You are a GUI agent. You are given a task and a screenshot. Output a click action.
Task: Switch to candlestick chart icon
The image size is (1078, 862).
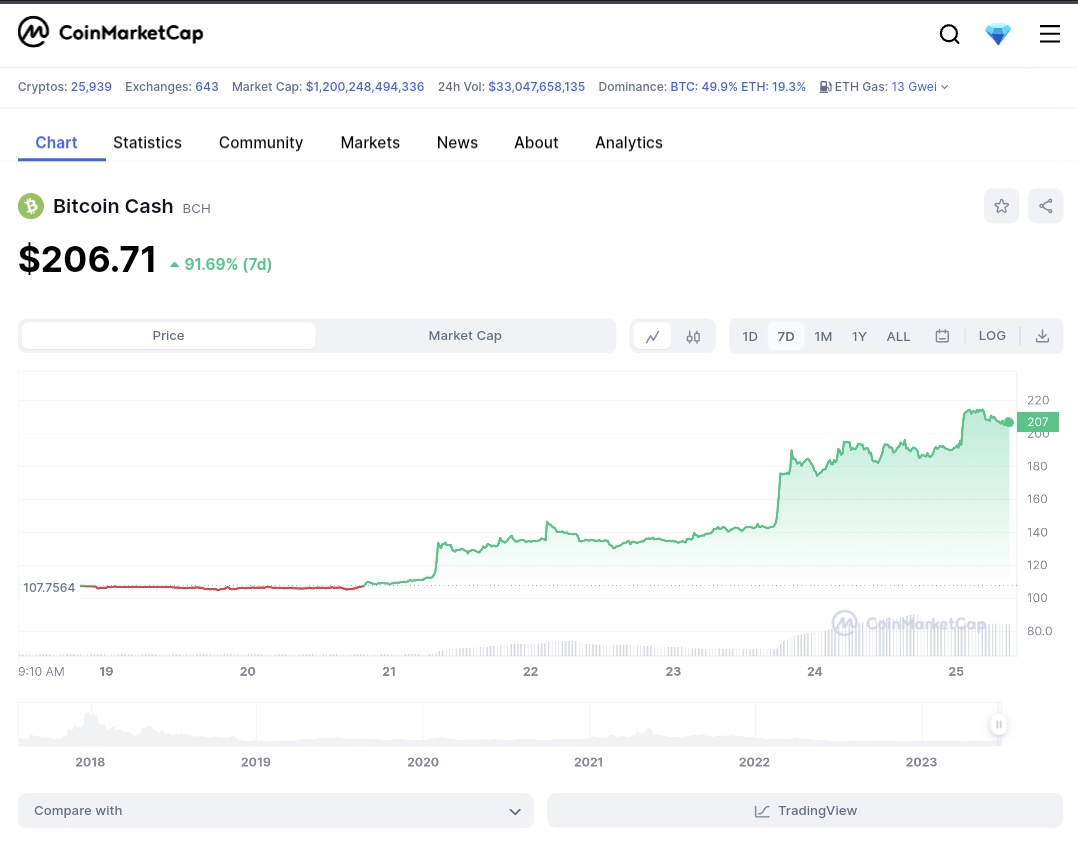(x=693, y=336)
